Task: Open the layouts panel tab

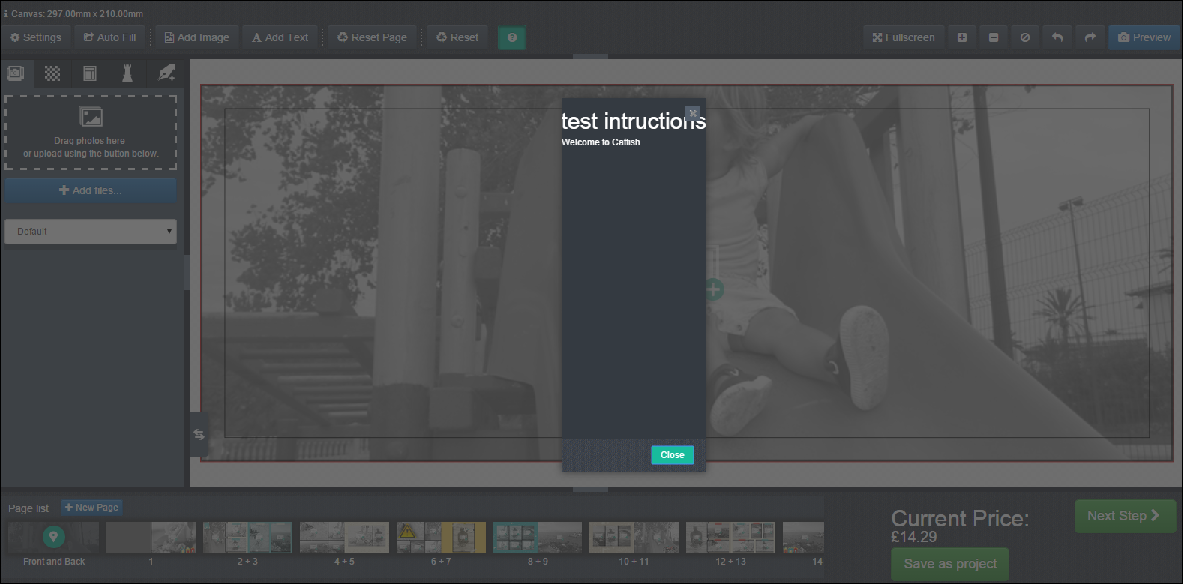Action: (90, 73)
